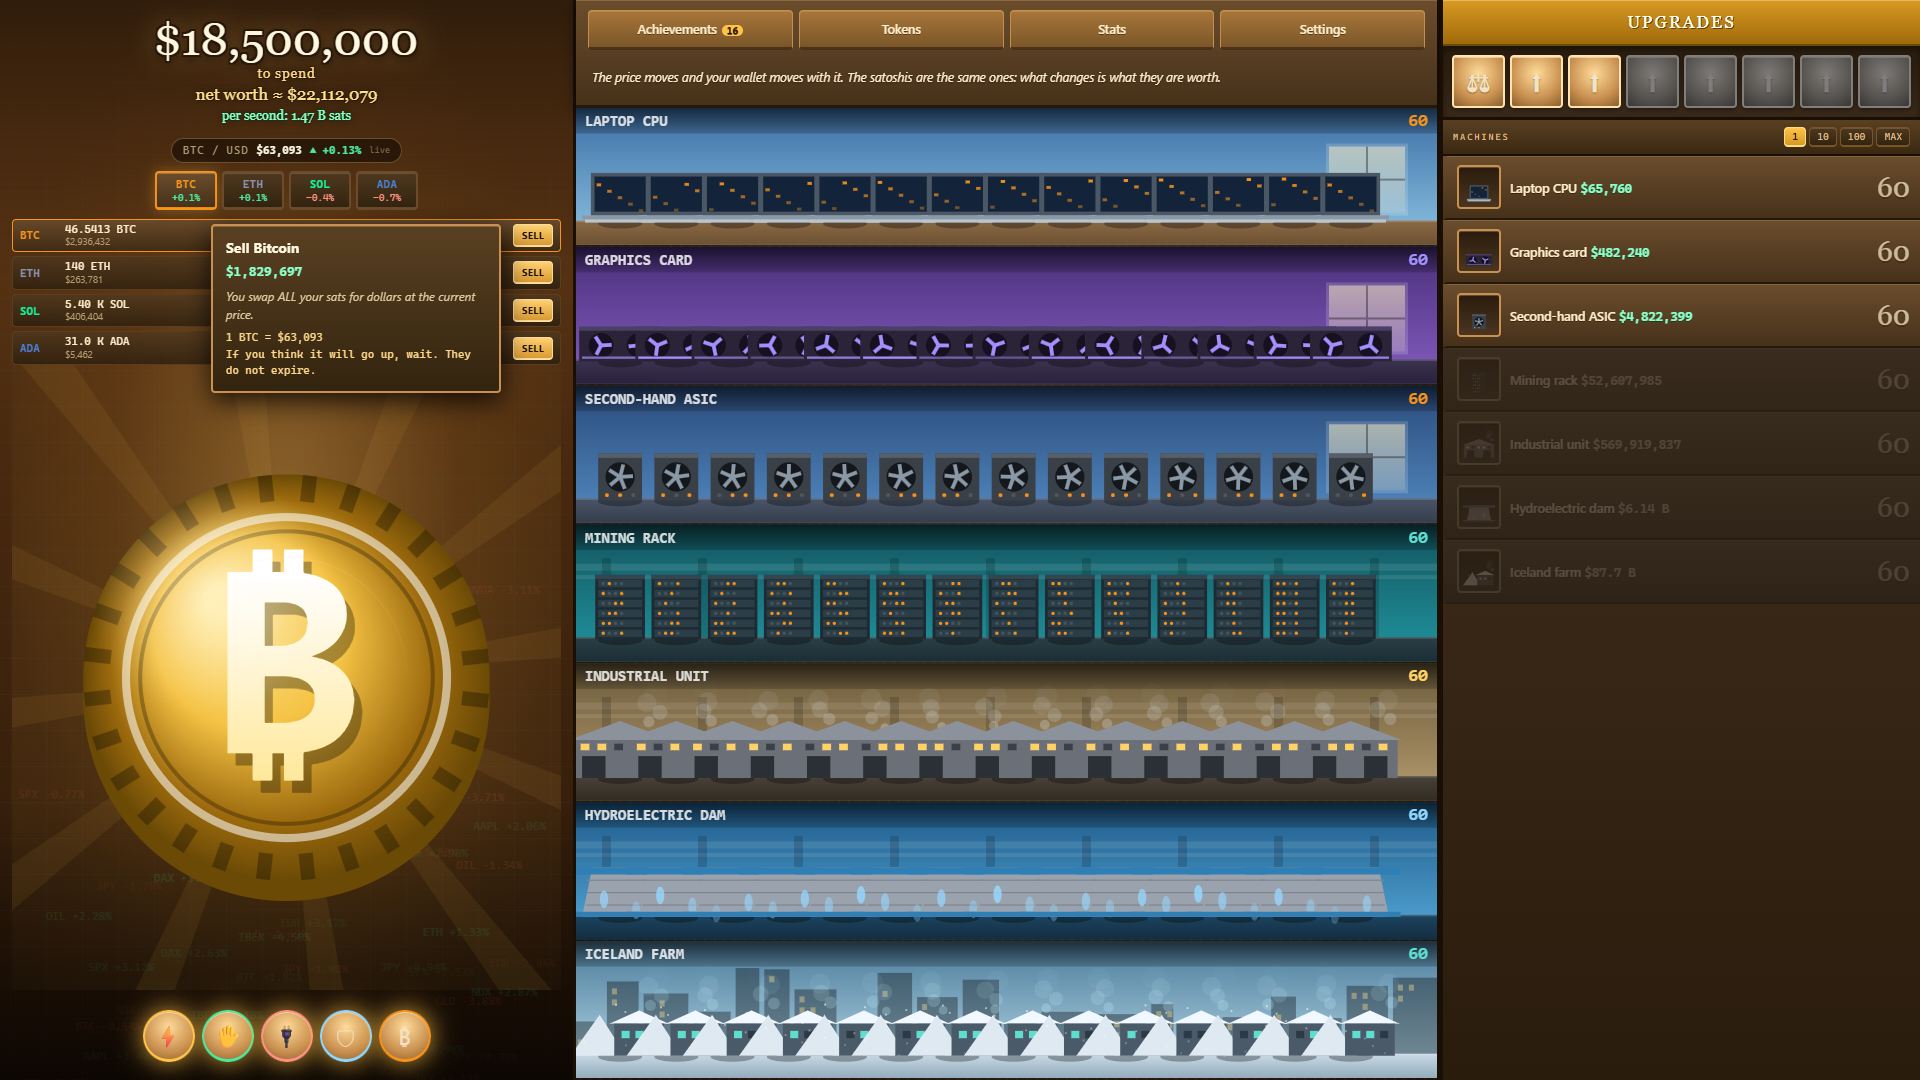The width and height of the screenshot is (1920, 1080).
Task: Click the 'ICELAND FARM' scene heading
Action: tap(635, 954)
